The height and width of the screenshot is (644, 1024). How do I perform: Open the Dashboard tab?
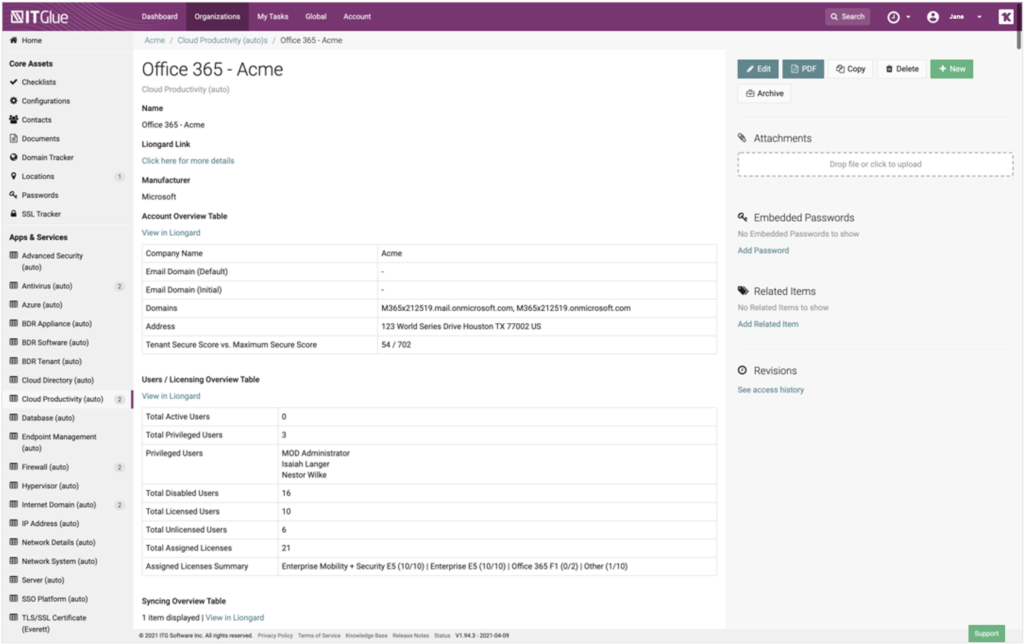(159, 16)
